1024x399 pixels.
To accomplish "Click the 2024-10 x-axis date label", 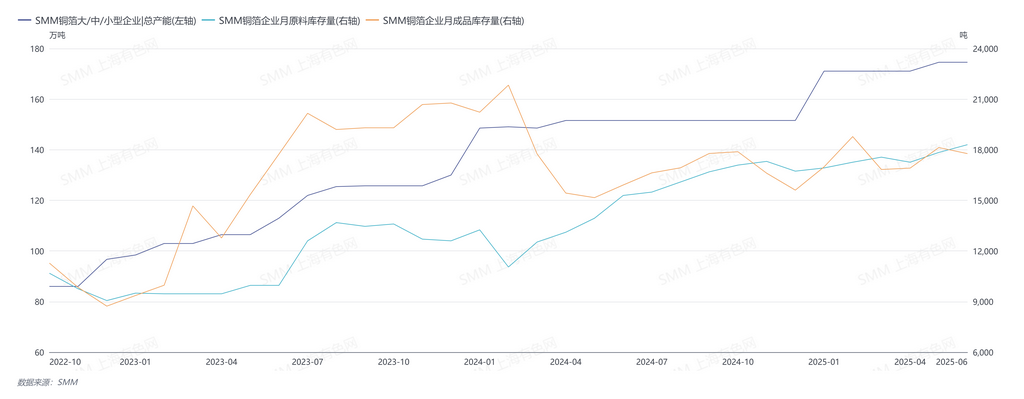I will tap(737, 362).
